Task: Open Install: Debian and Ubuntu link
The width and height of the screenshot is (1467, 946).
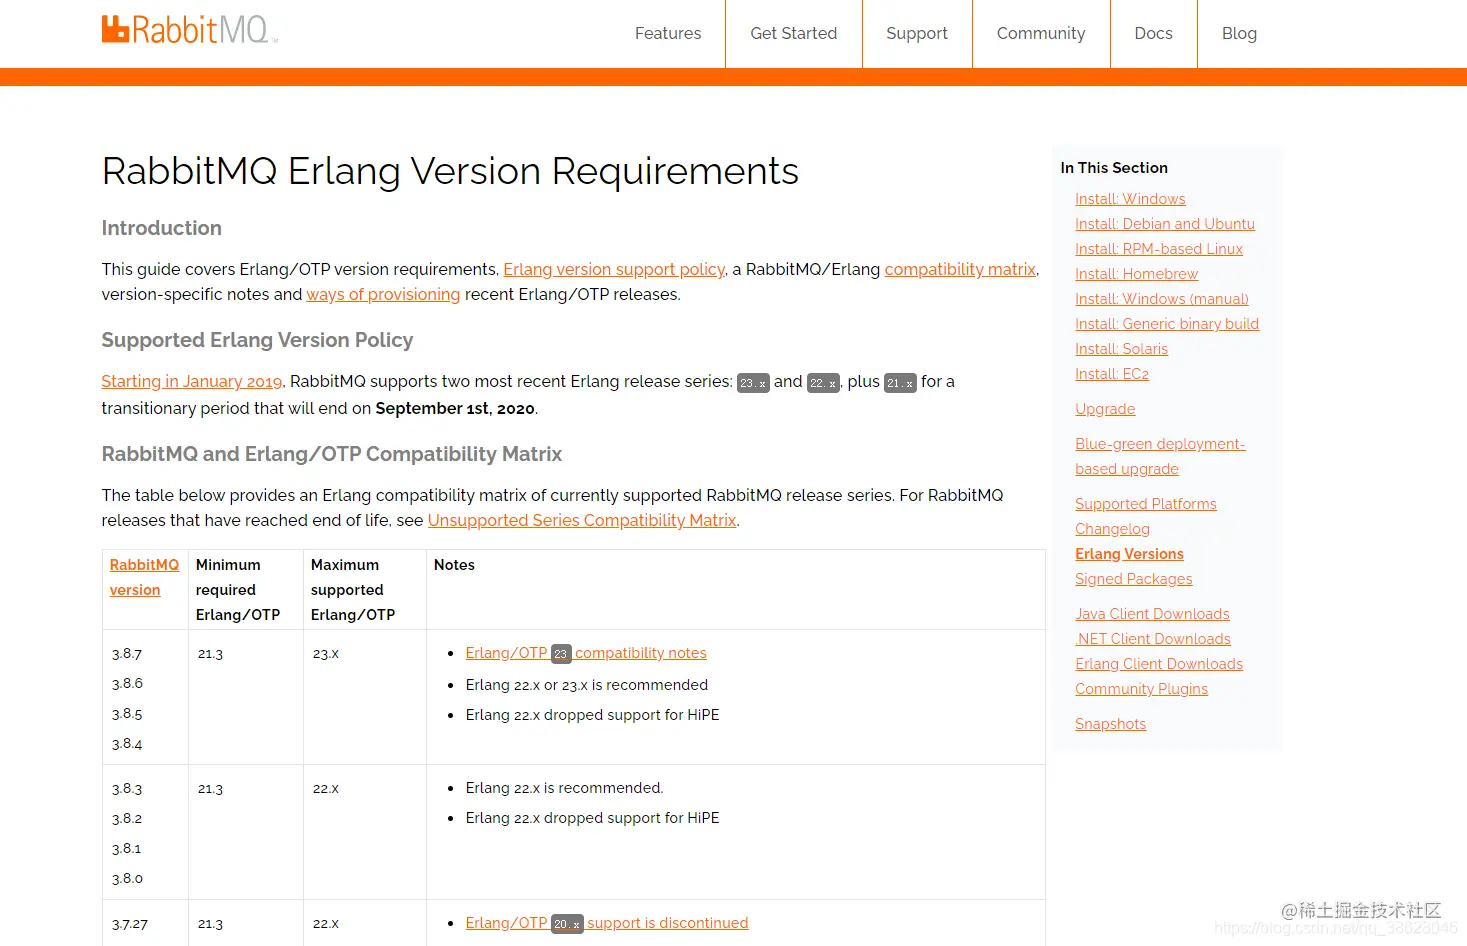Action: [1165, 224]
